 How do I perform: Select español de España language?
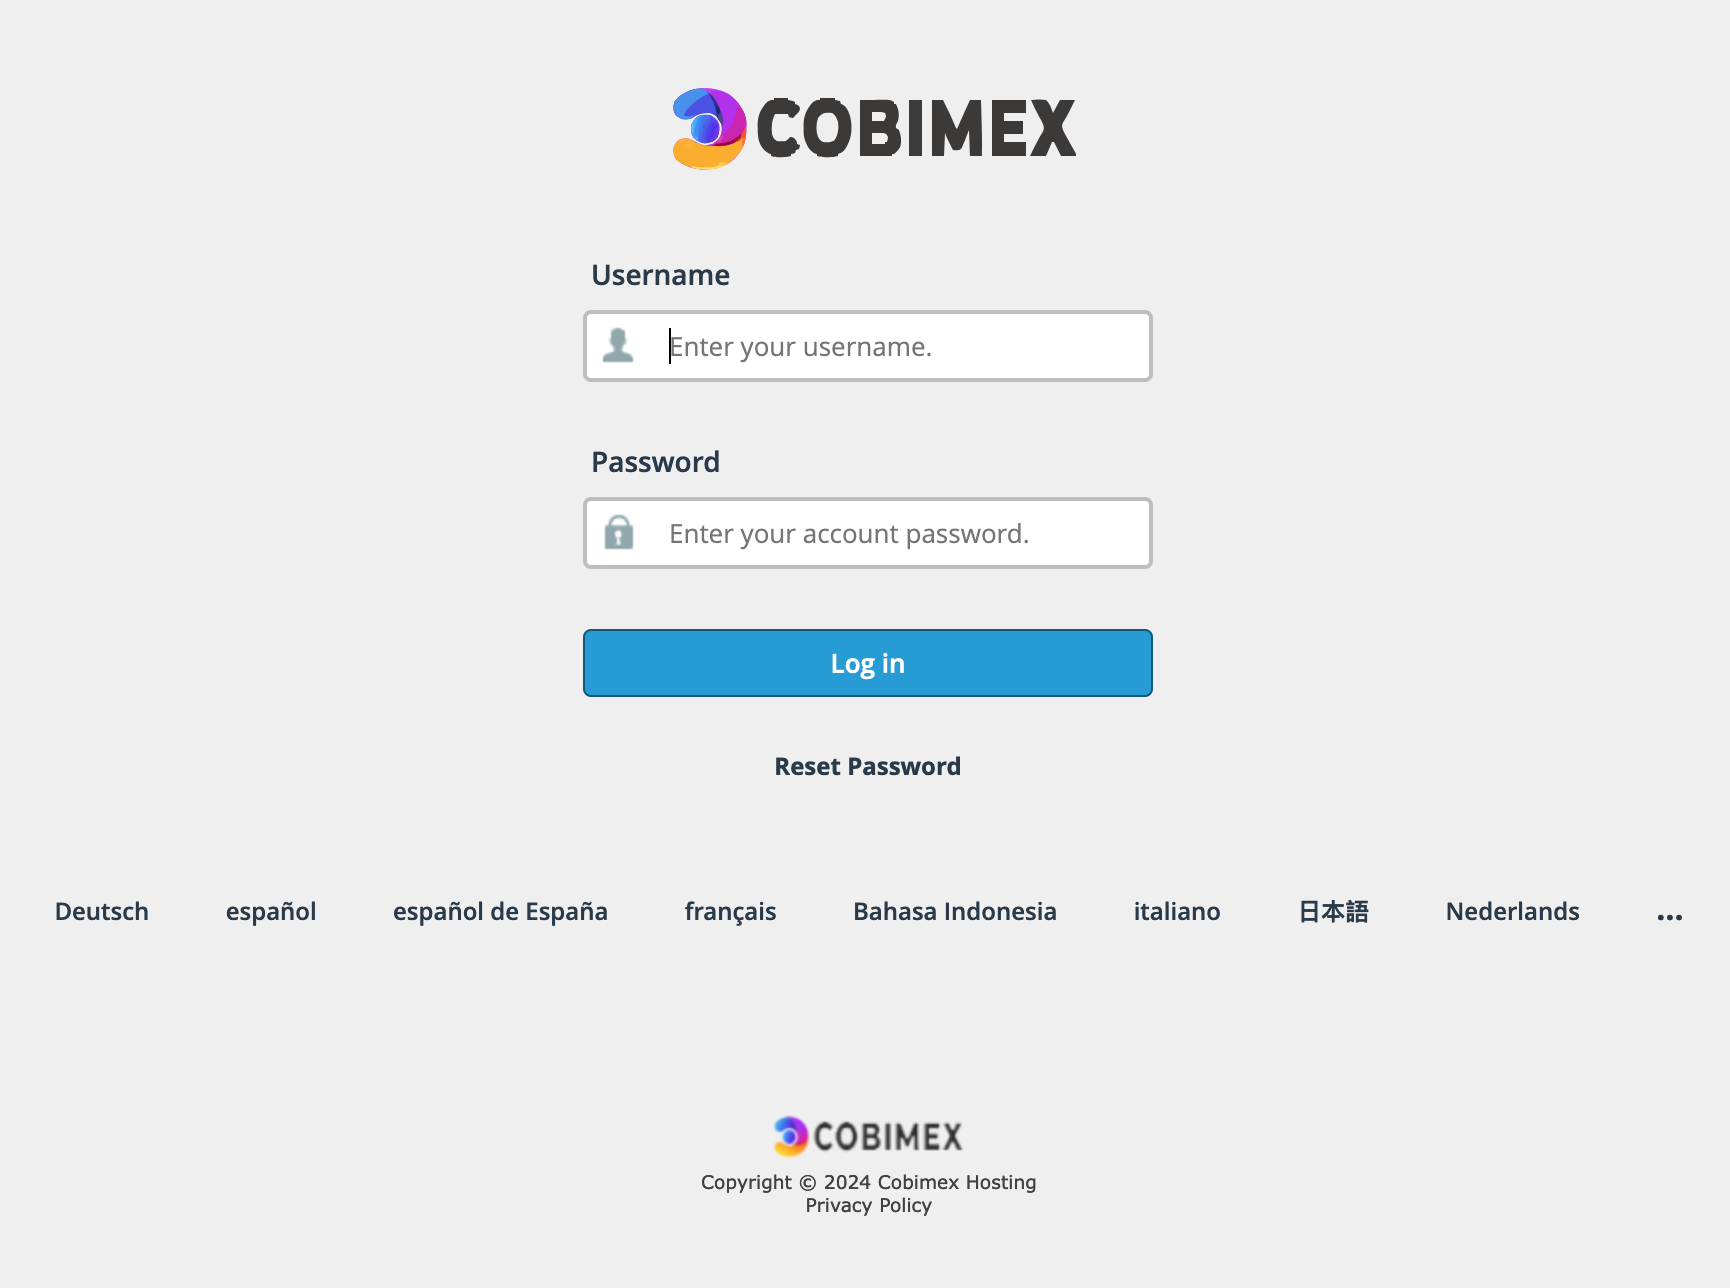click(x=500, y=911)
